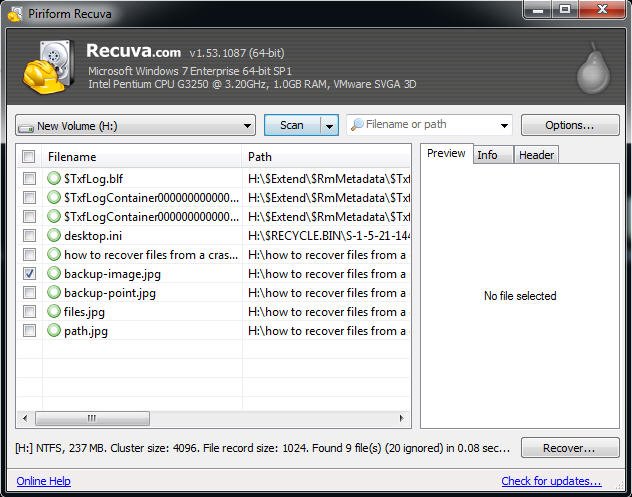Viewport: 632px width, 497px height.
Task: Click the scrollbar left arrow
Action: coord(25,418)
